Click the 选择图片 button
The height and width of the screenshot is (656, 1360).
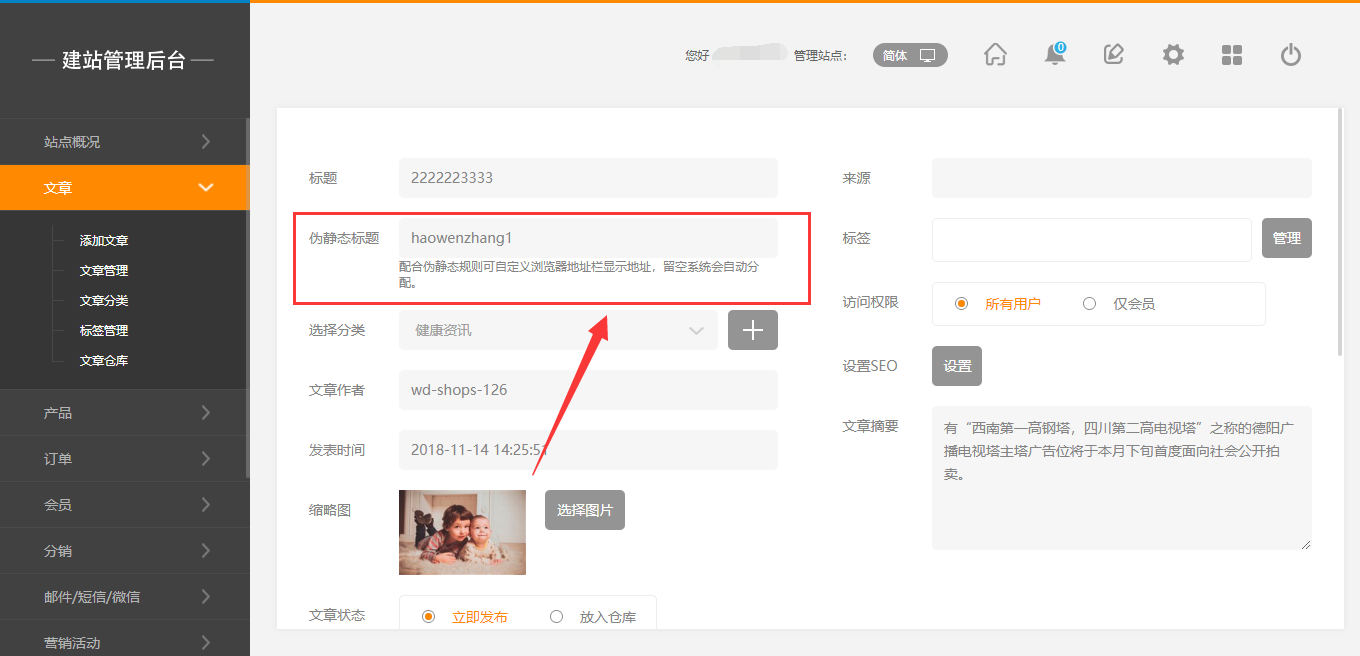(584, 510)
